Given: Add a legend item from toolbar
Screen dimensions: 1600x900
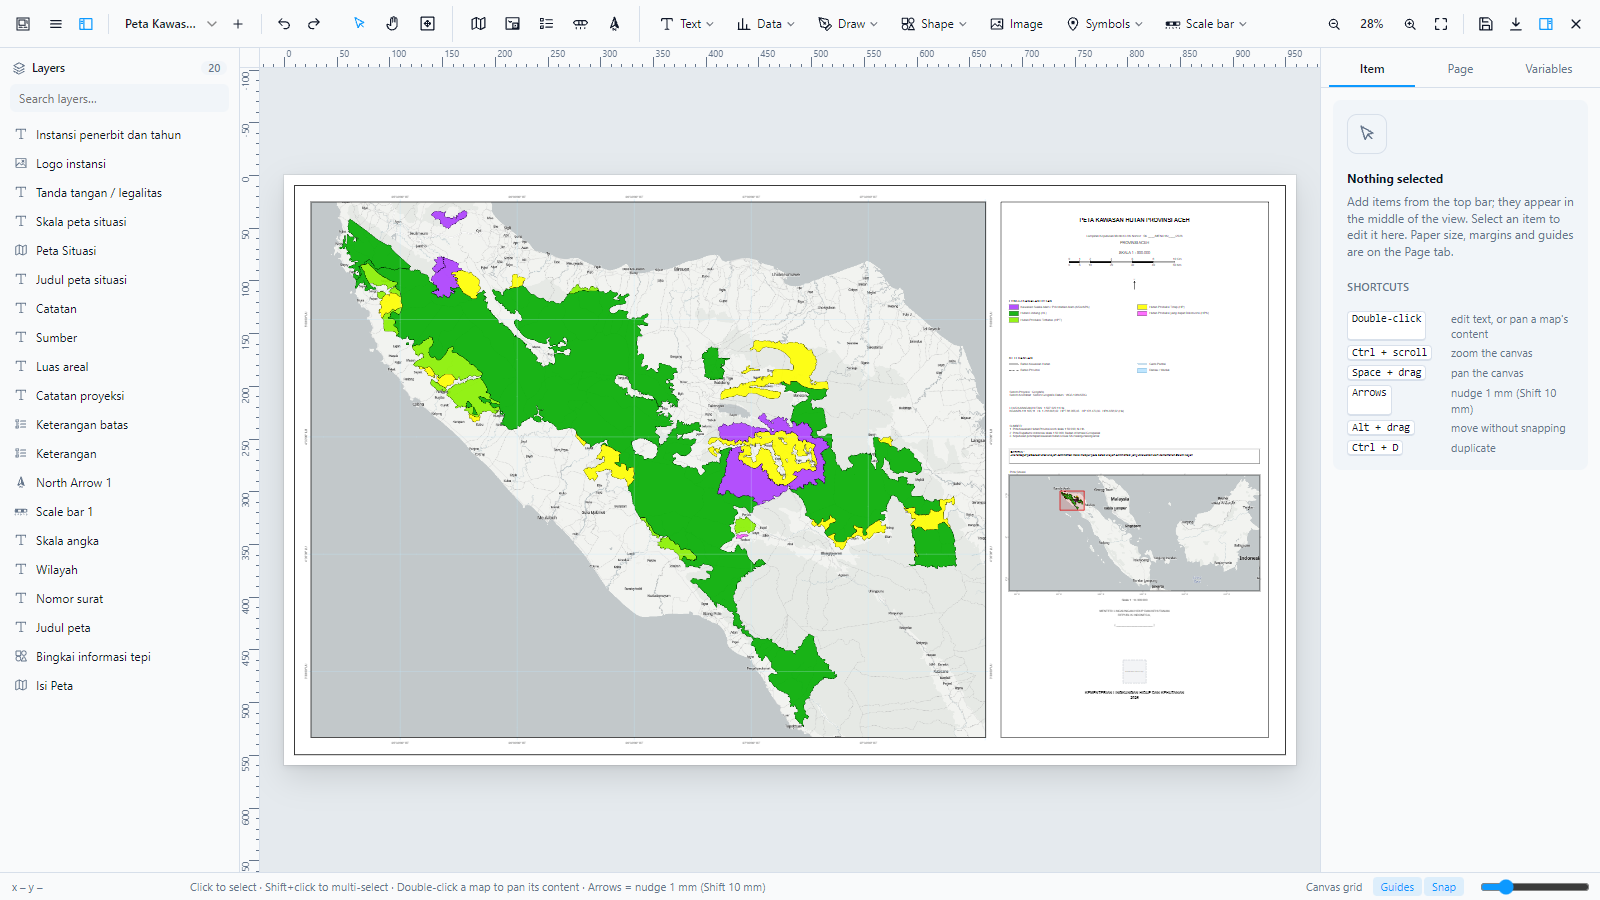Looking at the screenshot, I should coord(546,24).
